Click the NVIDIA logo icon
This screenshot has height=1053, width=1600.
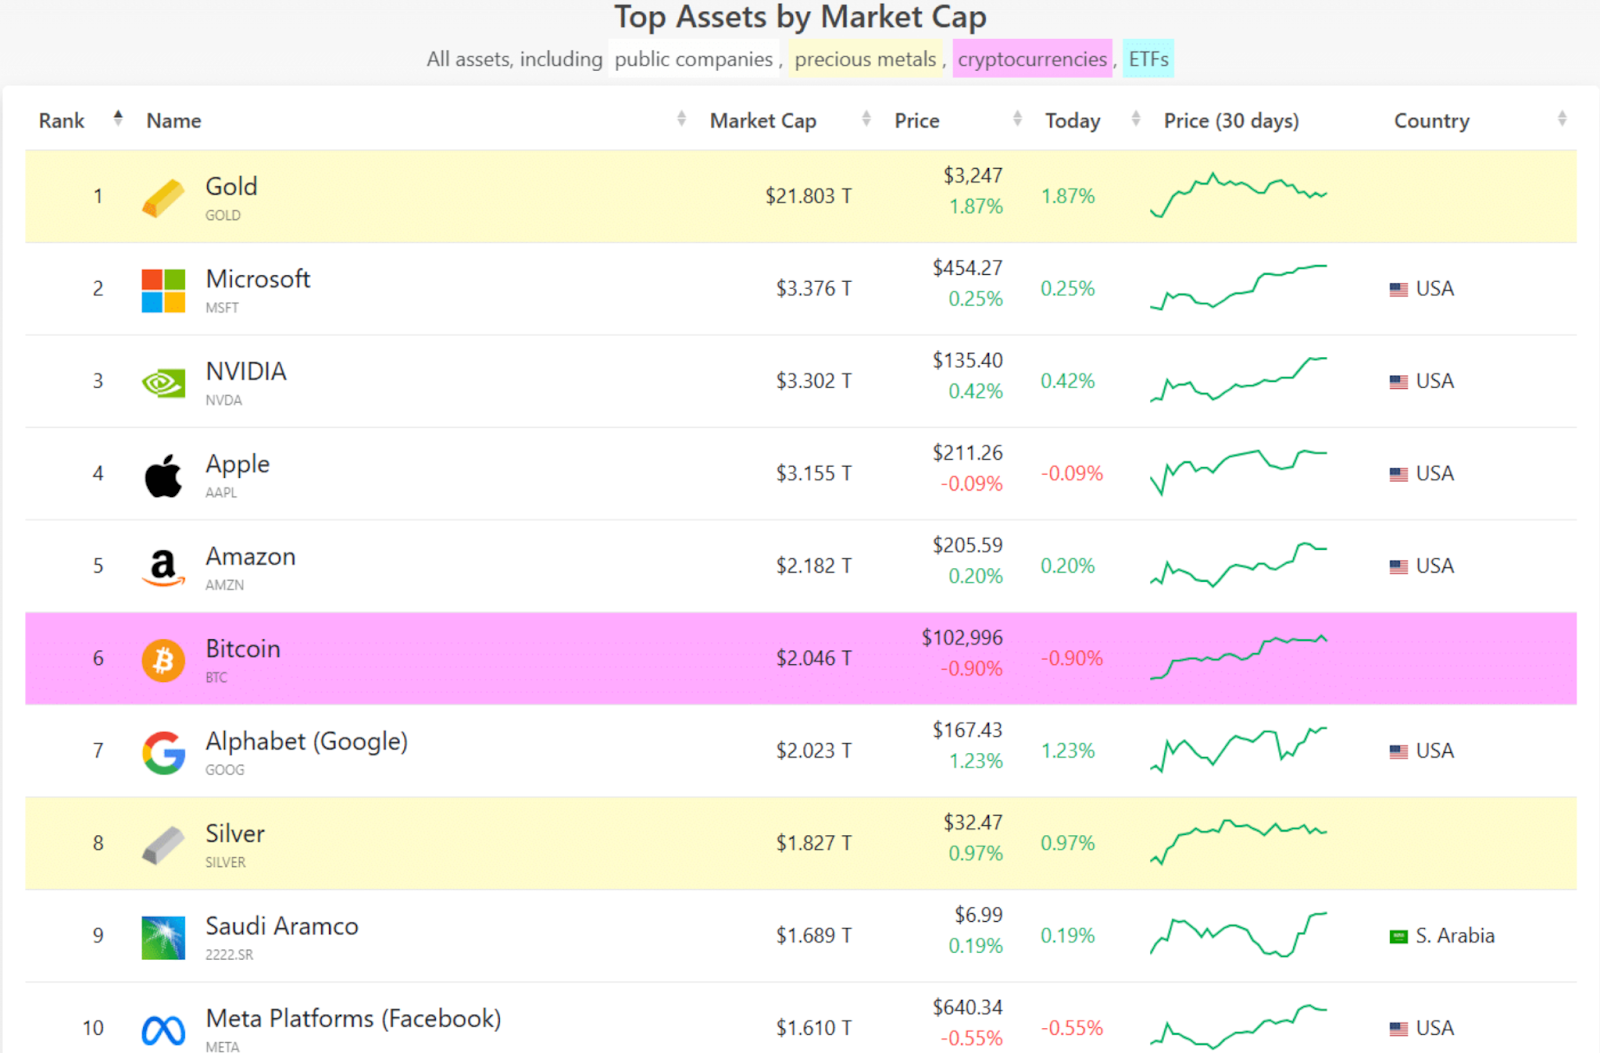click(x=163, y=383)
